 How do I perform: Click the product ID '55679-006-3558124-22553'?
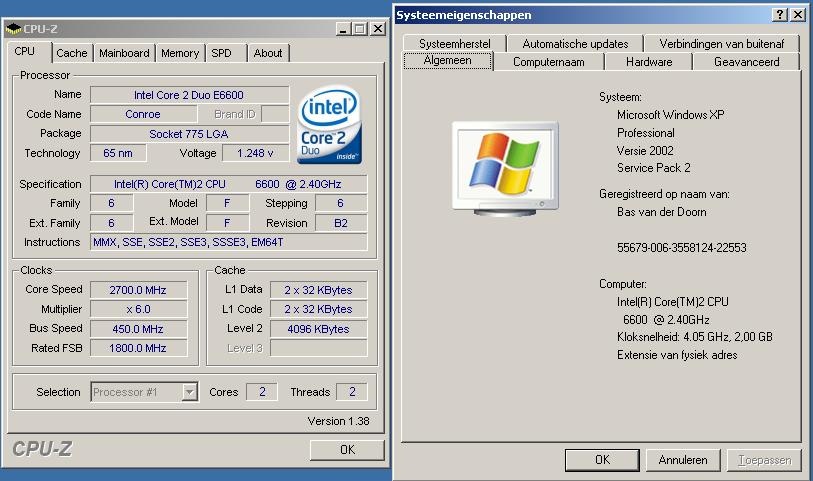coord(681,248)
